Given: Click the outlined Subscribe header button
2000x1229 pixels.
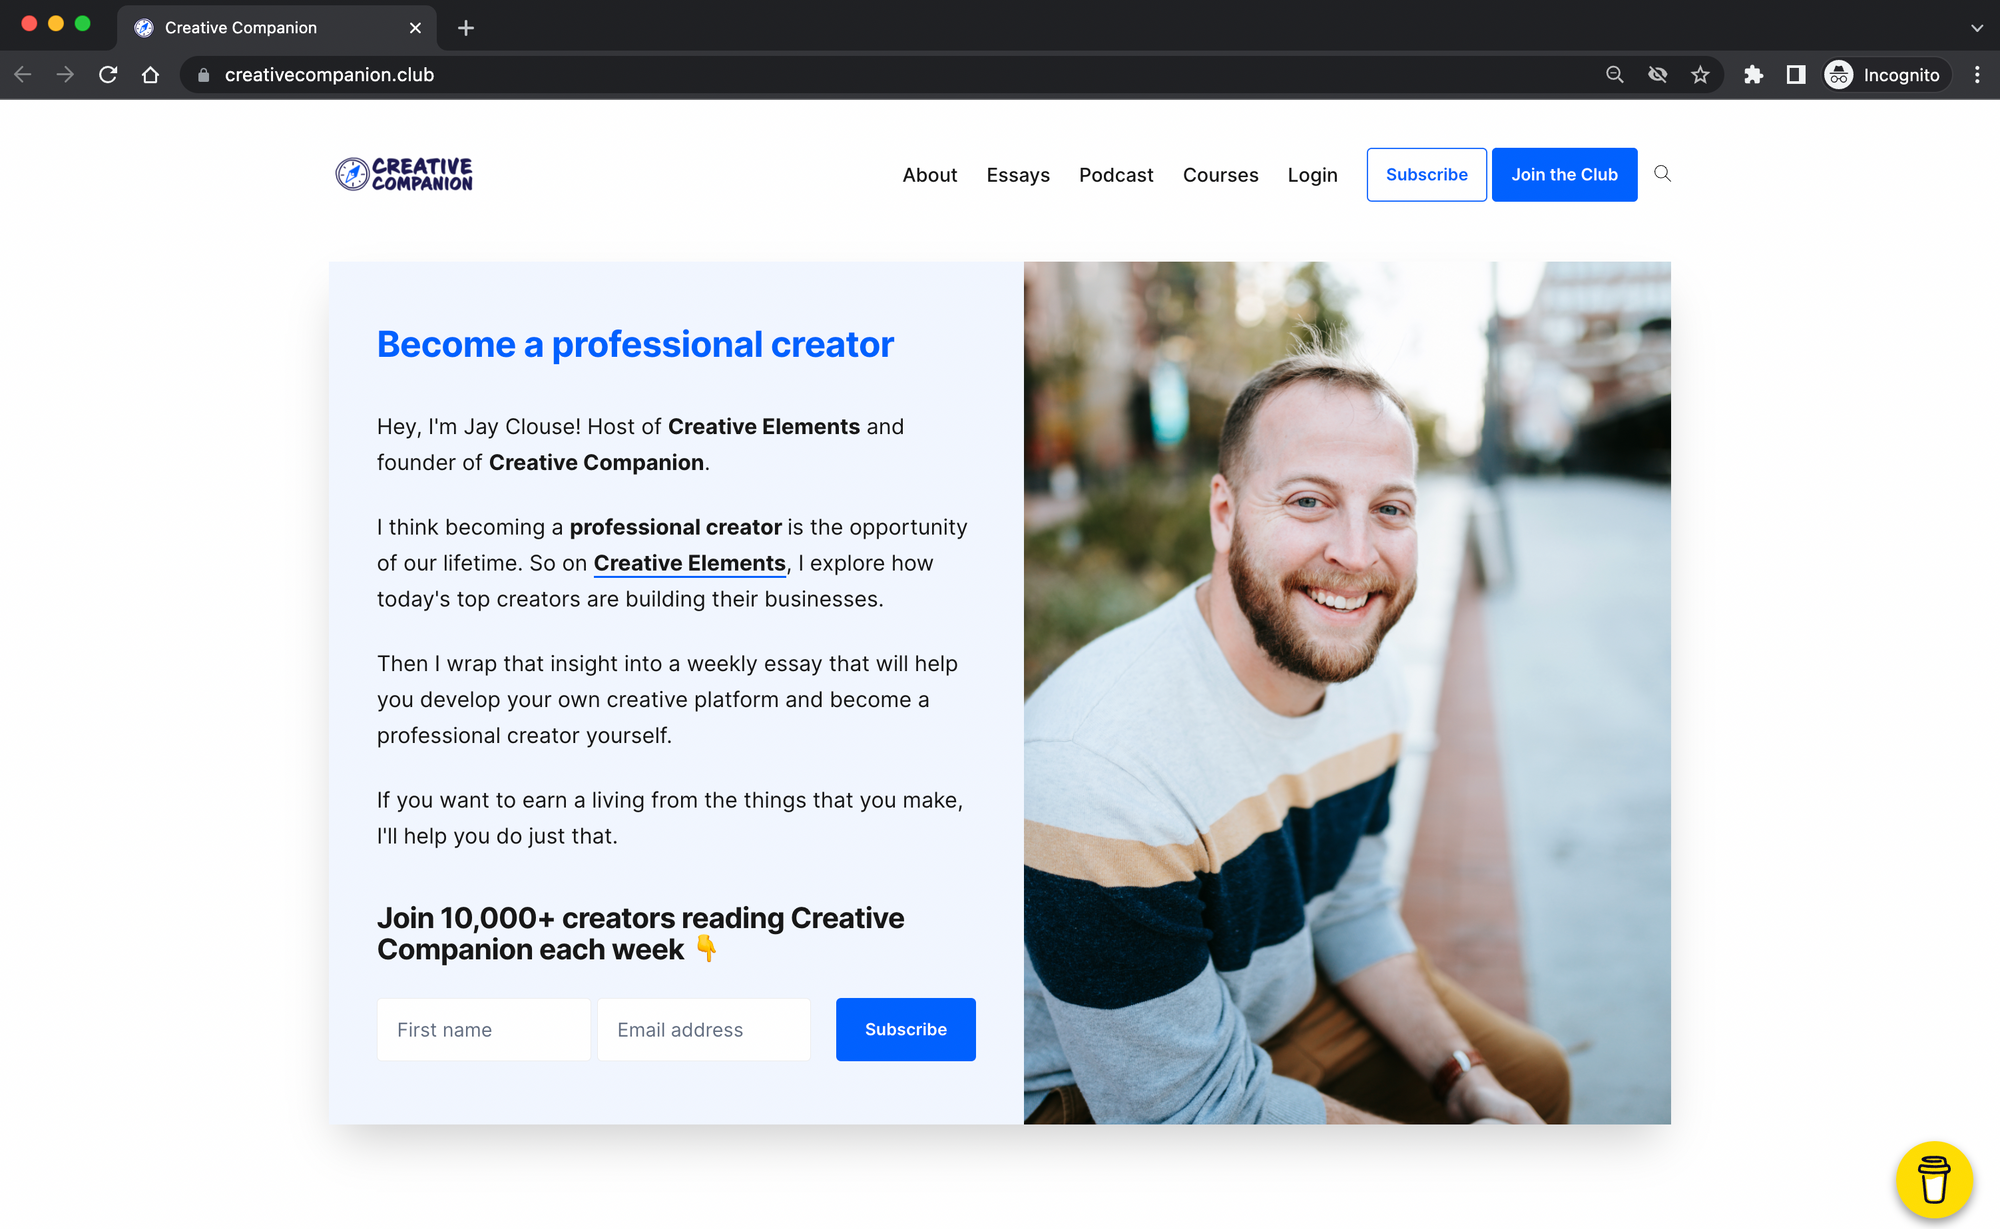Looking at the screenshot, I should coord(1427,175).
